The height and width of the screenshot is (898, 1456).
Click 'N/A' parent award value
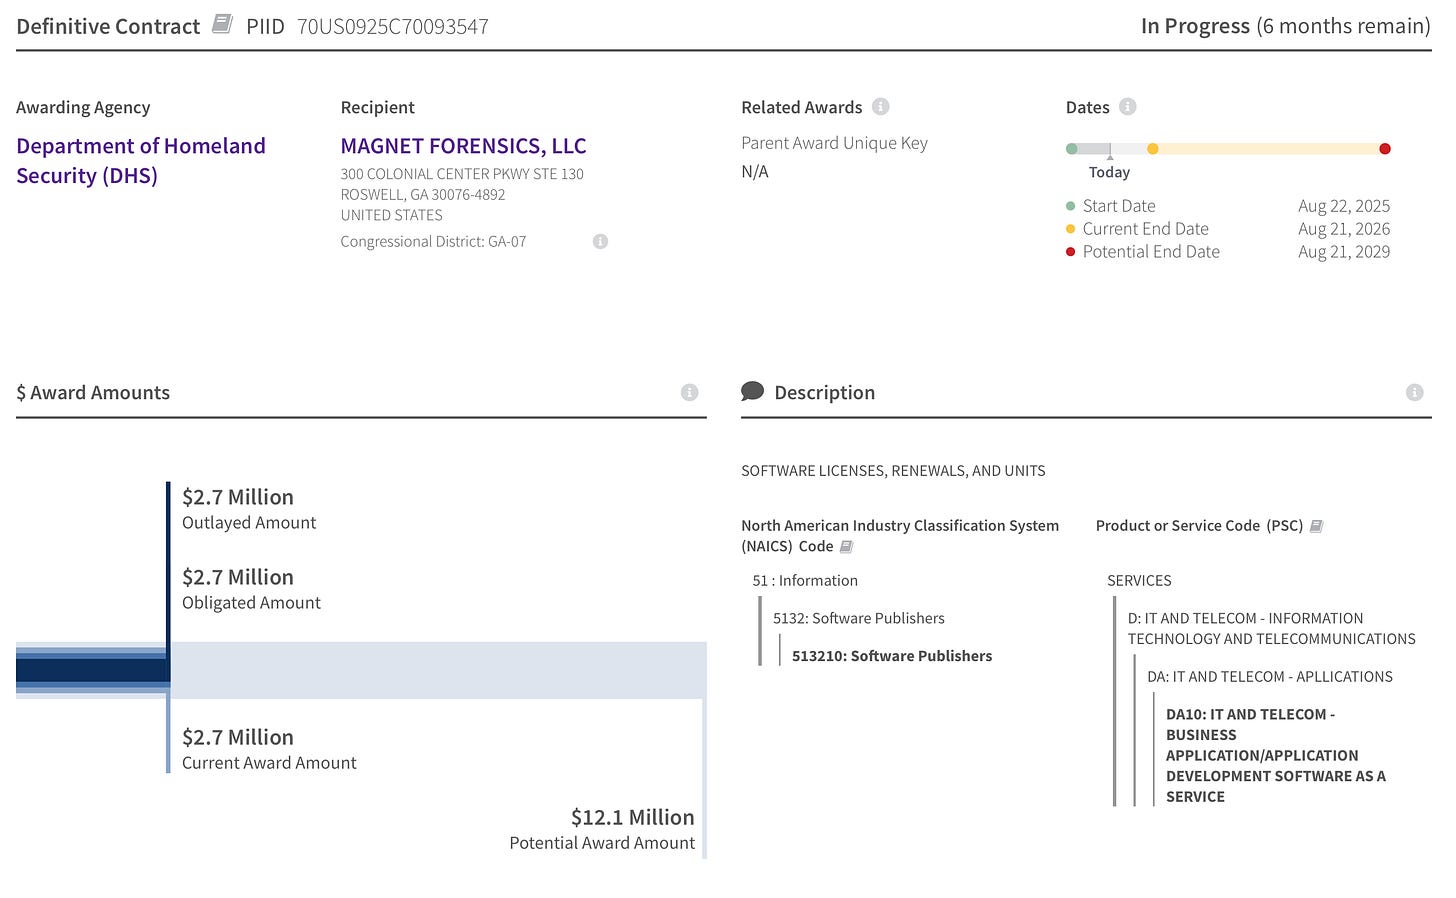coord(755,172)
